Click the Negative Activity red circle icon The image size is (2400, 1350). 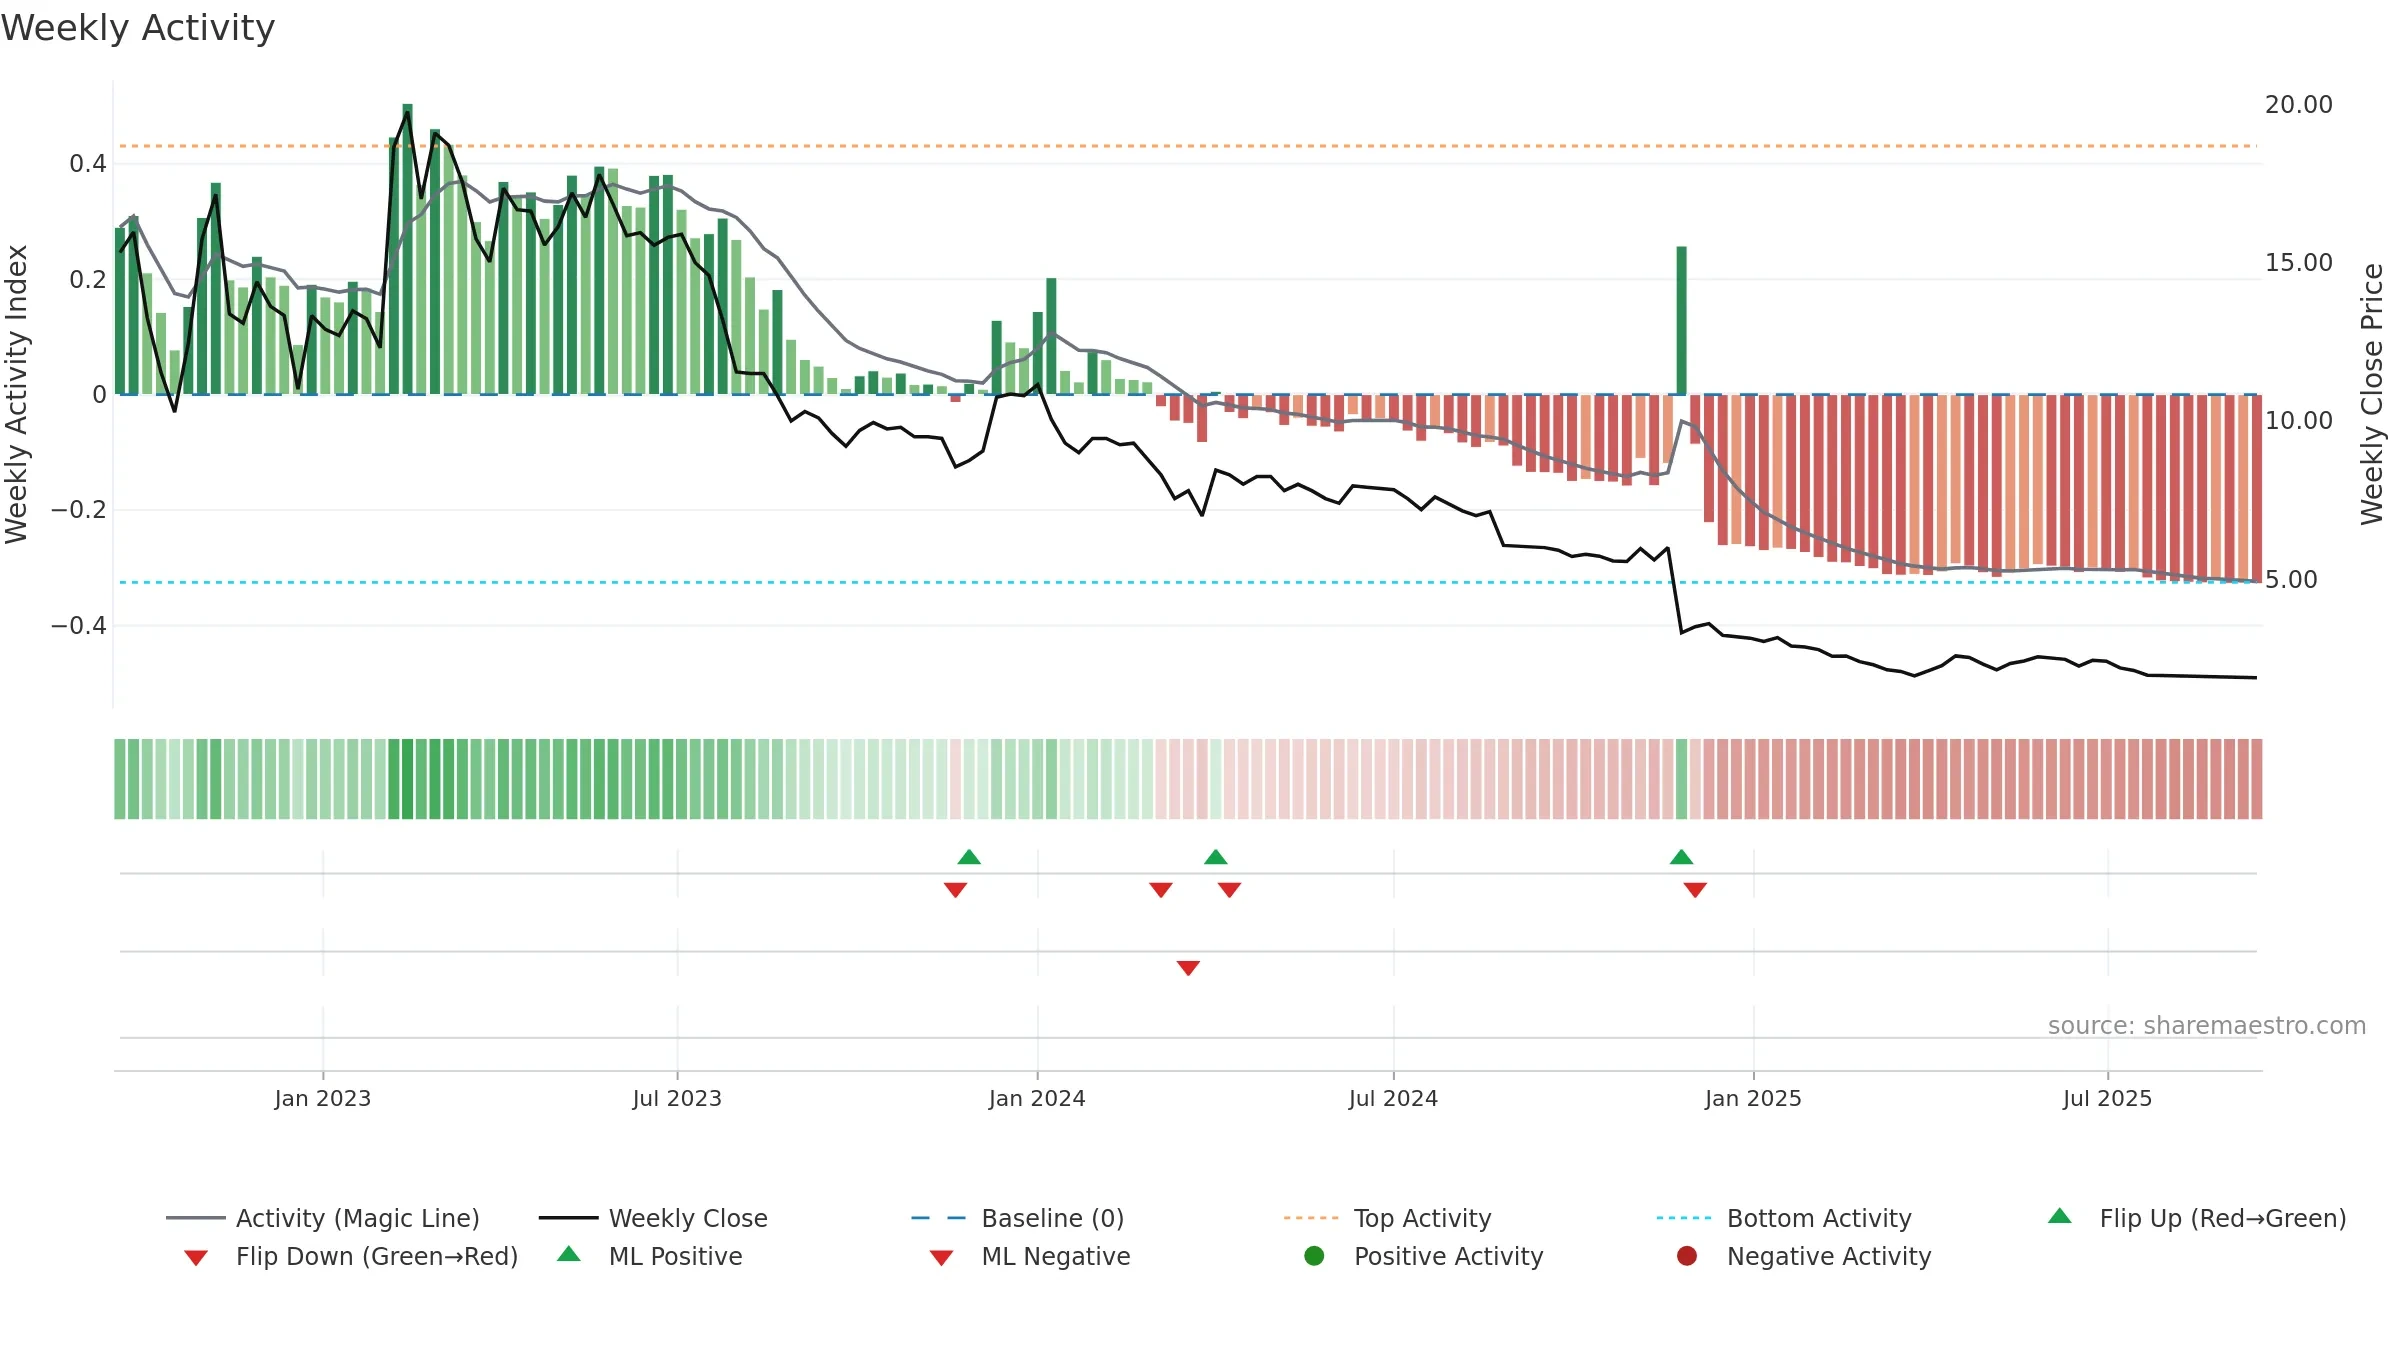[x=1687, y=1256]
